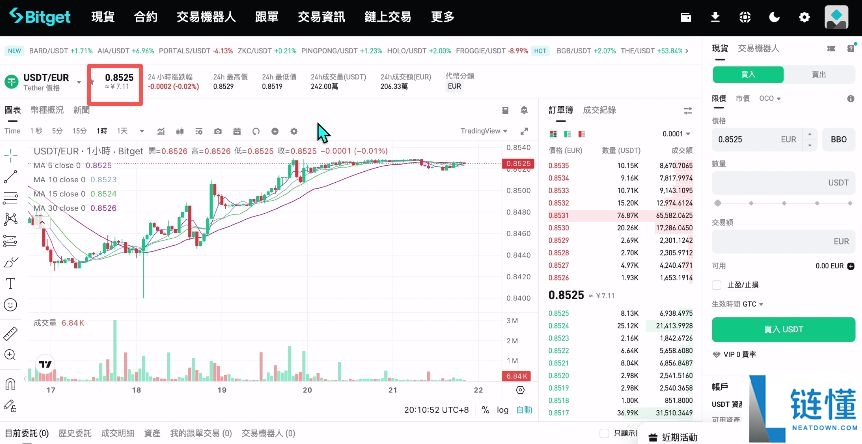Image resolution: width=862 pixels, height=444 pixels.
Task: Select the 賣出 sell tab
Action: 819,74
